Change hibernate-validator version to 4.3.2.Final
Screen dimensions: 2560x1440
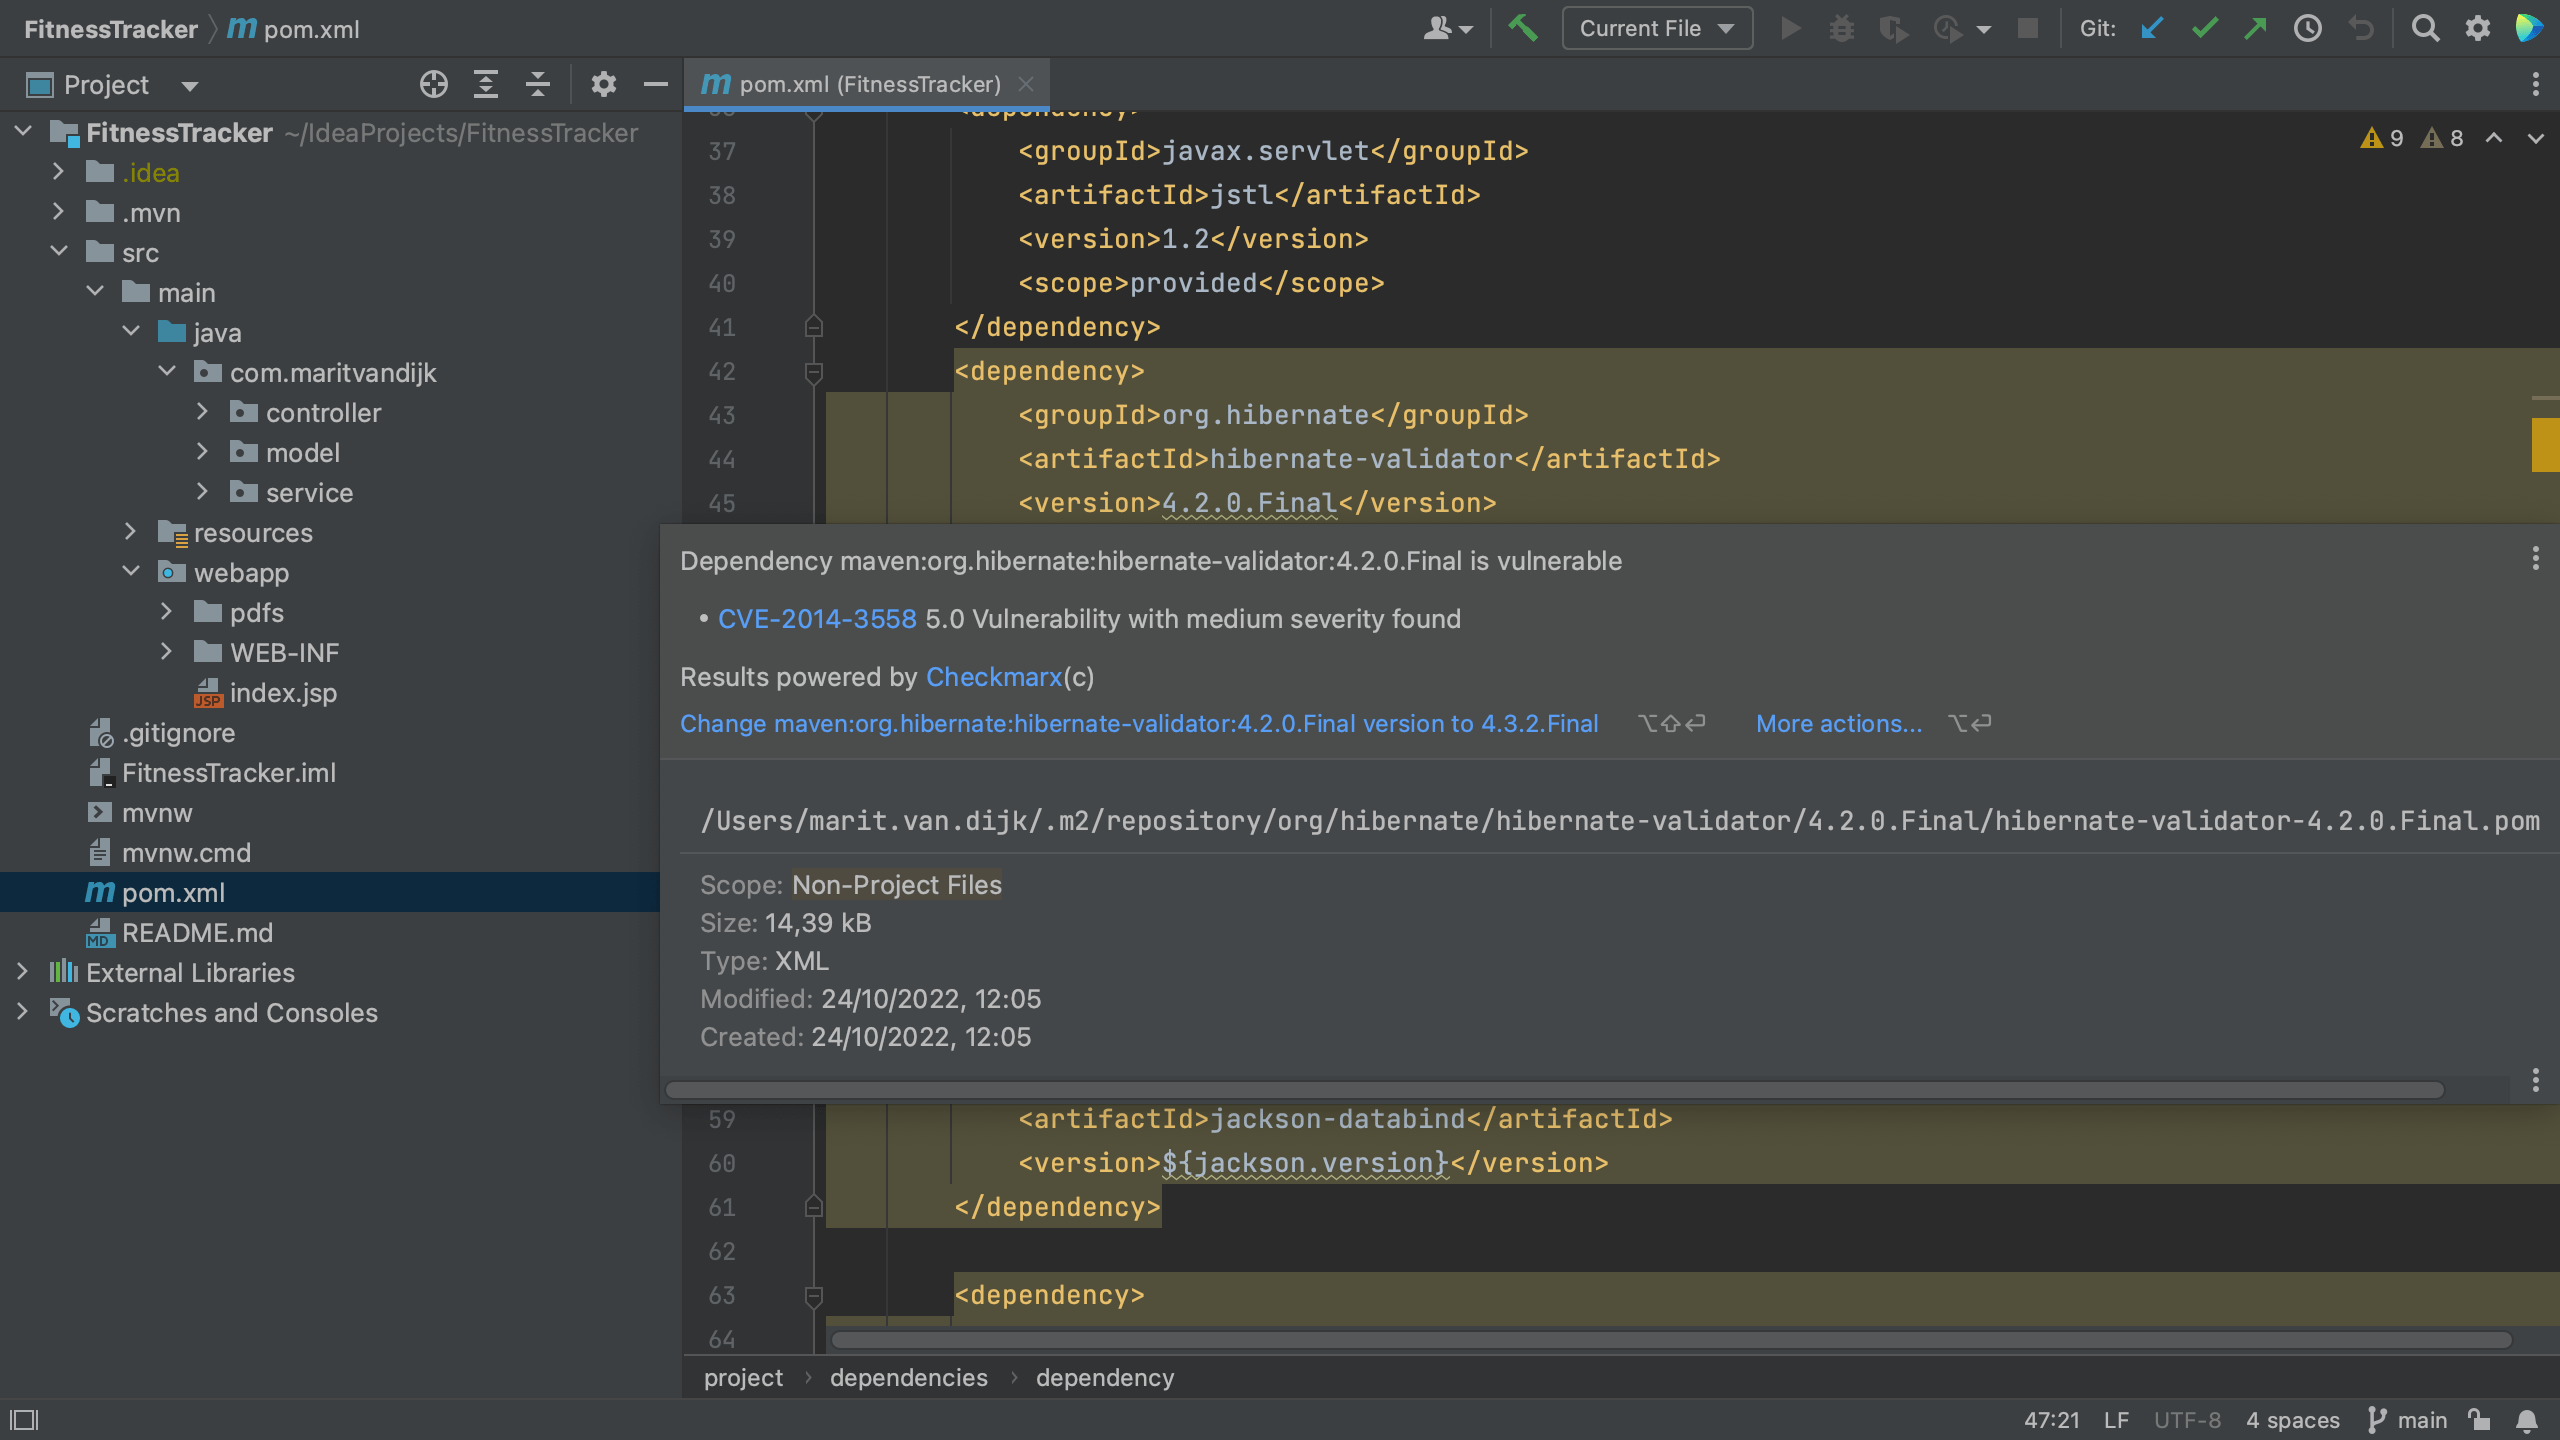1137,723
